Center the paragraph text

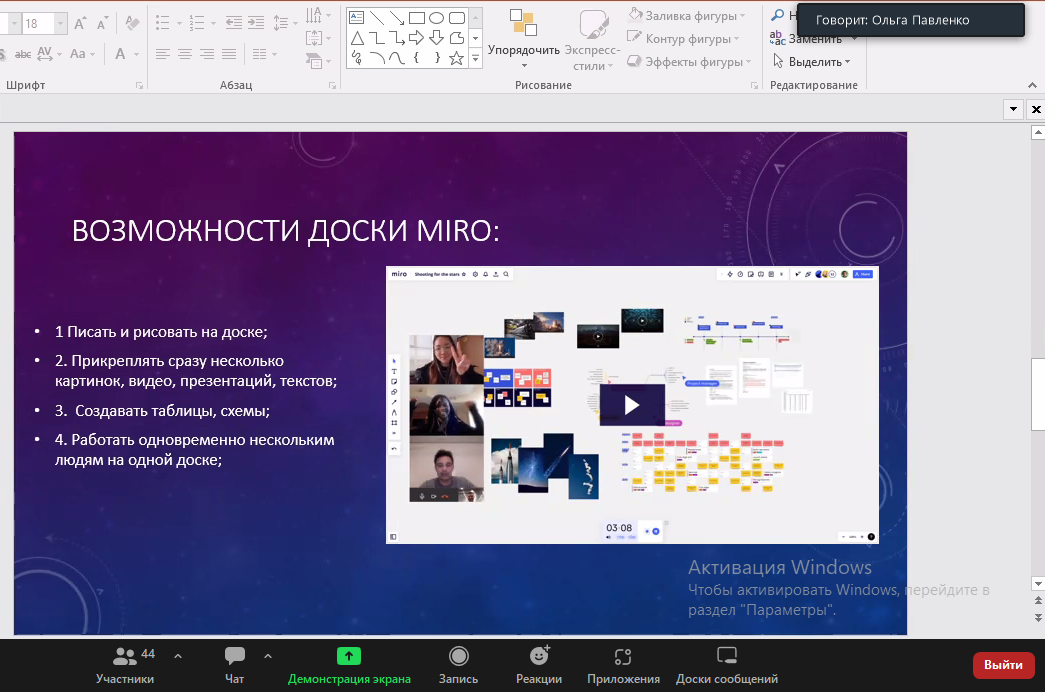tap(185, 54)
